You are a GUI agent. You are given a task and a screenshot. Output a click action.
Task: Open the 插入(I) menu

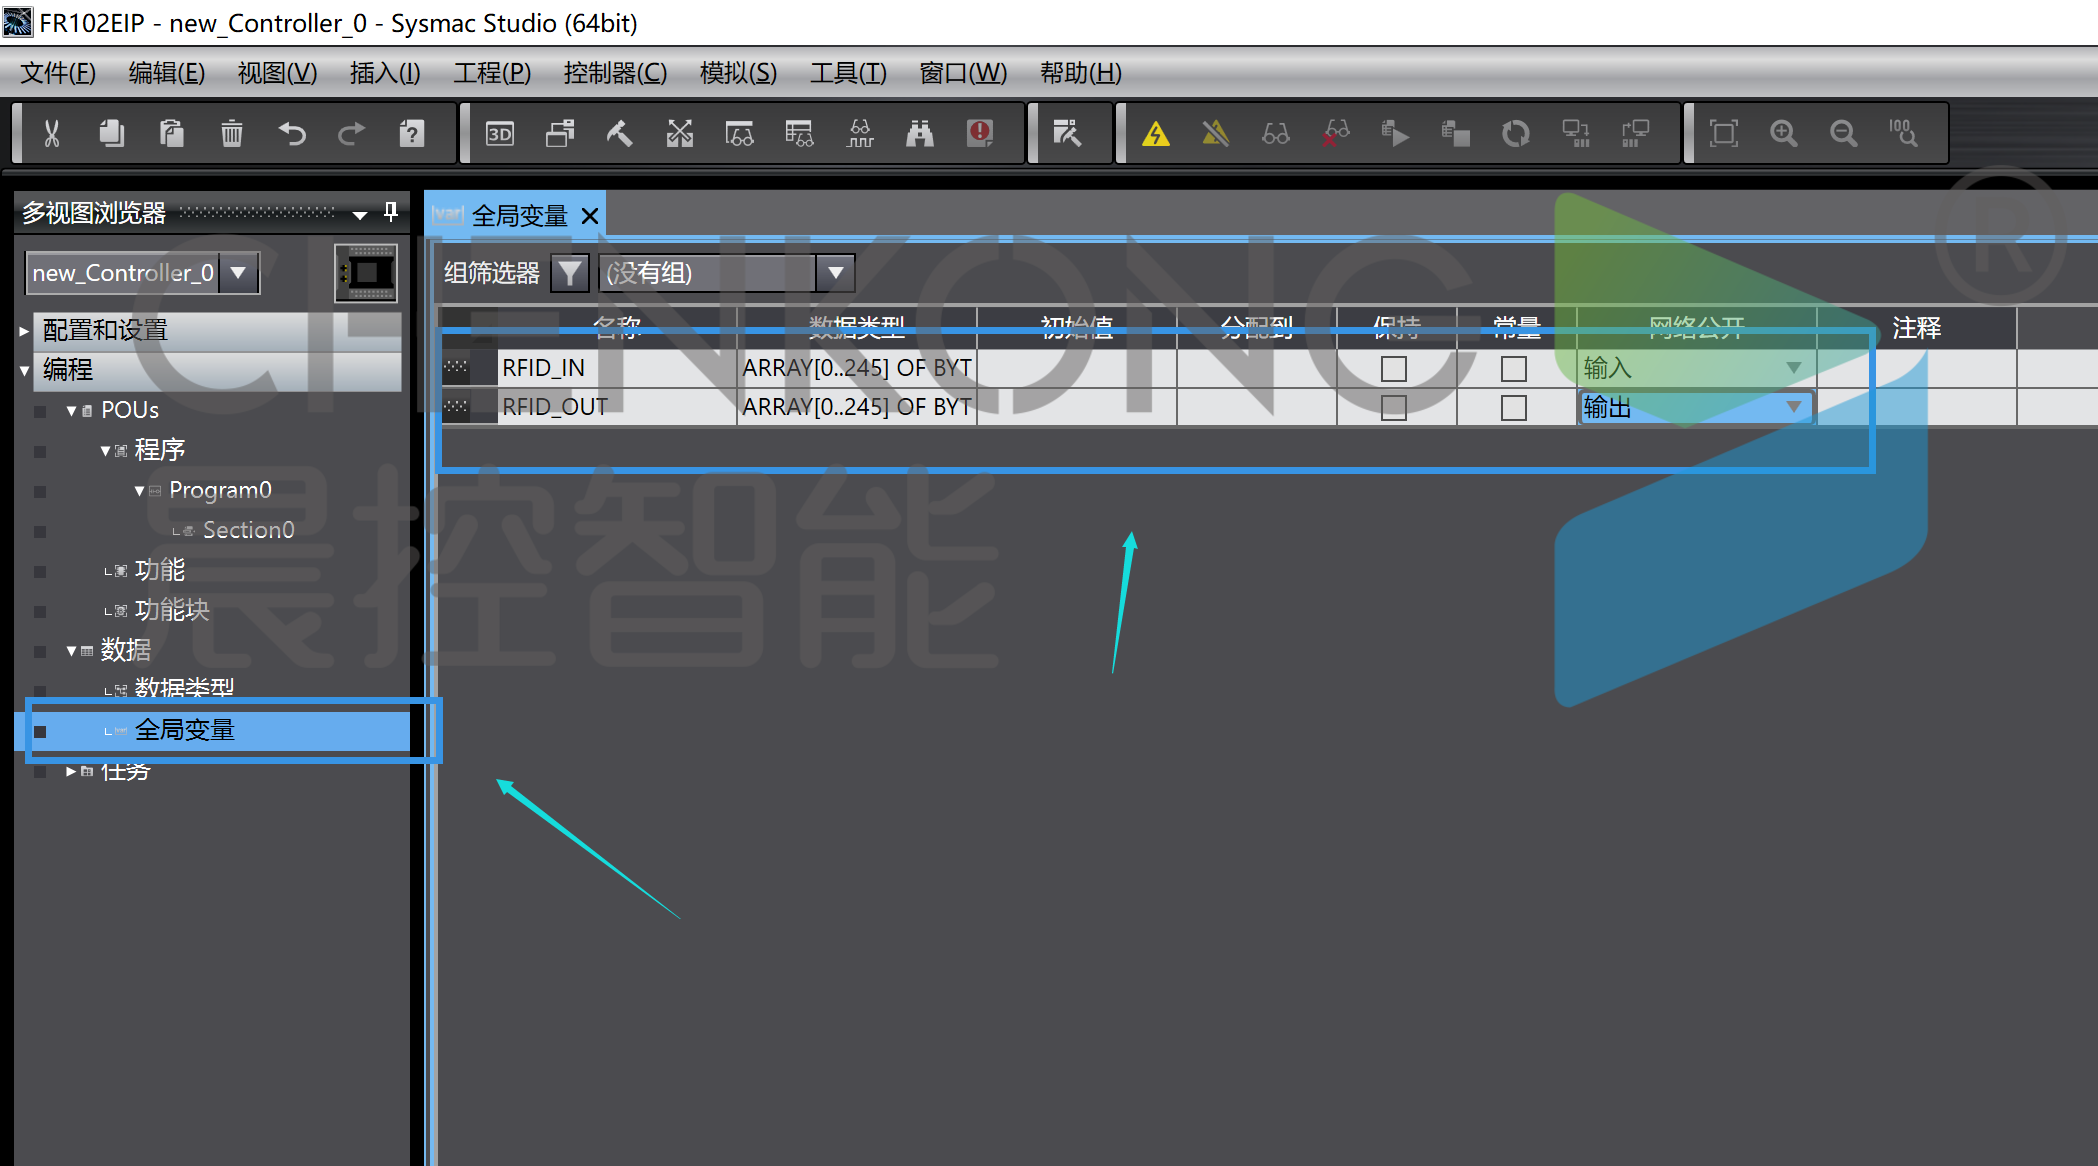385,73
